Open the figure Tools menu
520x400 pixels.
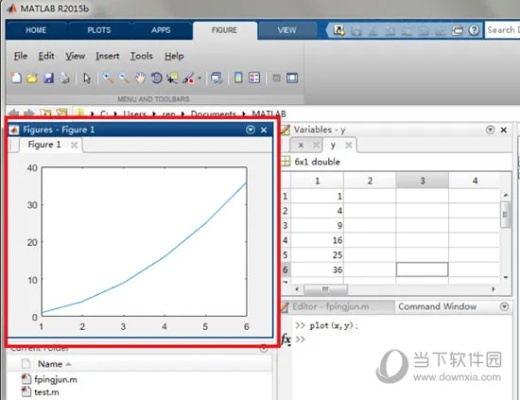coord(141,56)
